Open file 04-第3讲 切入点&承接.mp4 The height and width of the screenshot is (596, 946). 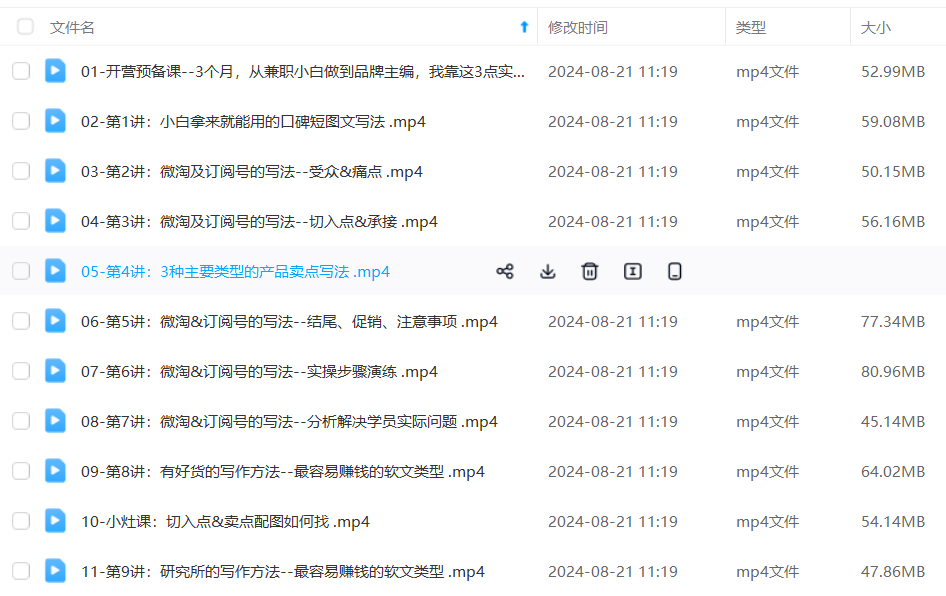click(259, 222)
